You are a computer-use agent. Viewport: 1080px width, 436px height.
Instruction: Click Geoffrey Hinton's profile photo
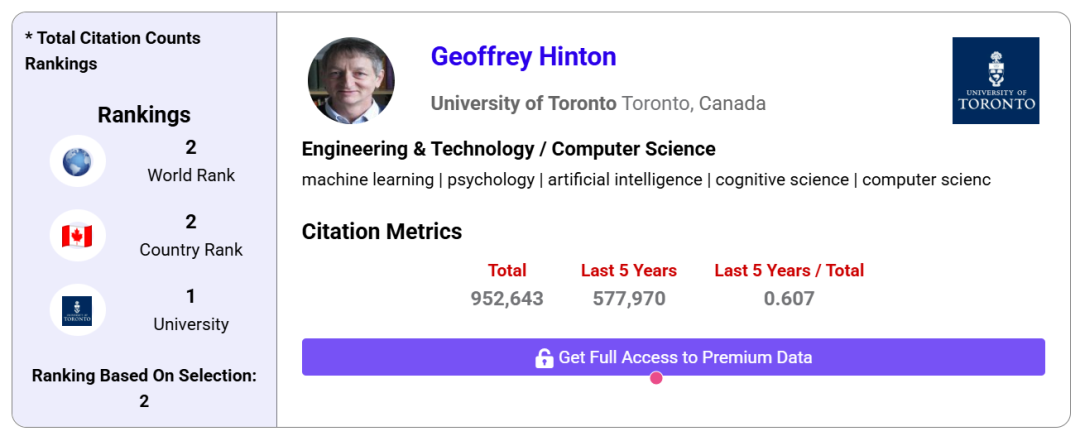coord(351,81)
